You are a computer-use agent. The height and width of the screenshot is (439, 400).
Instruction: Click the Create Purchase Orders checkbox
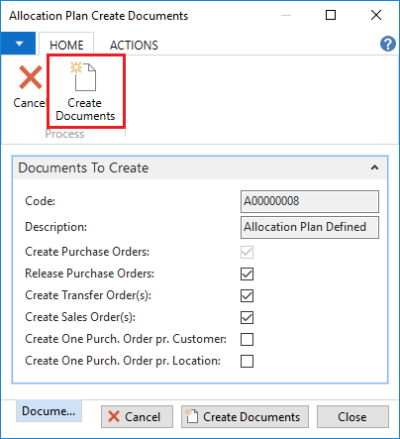tap(247, 252)
